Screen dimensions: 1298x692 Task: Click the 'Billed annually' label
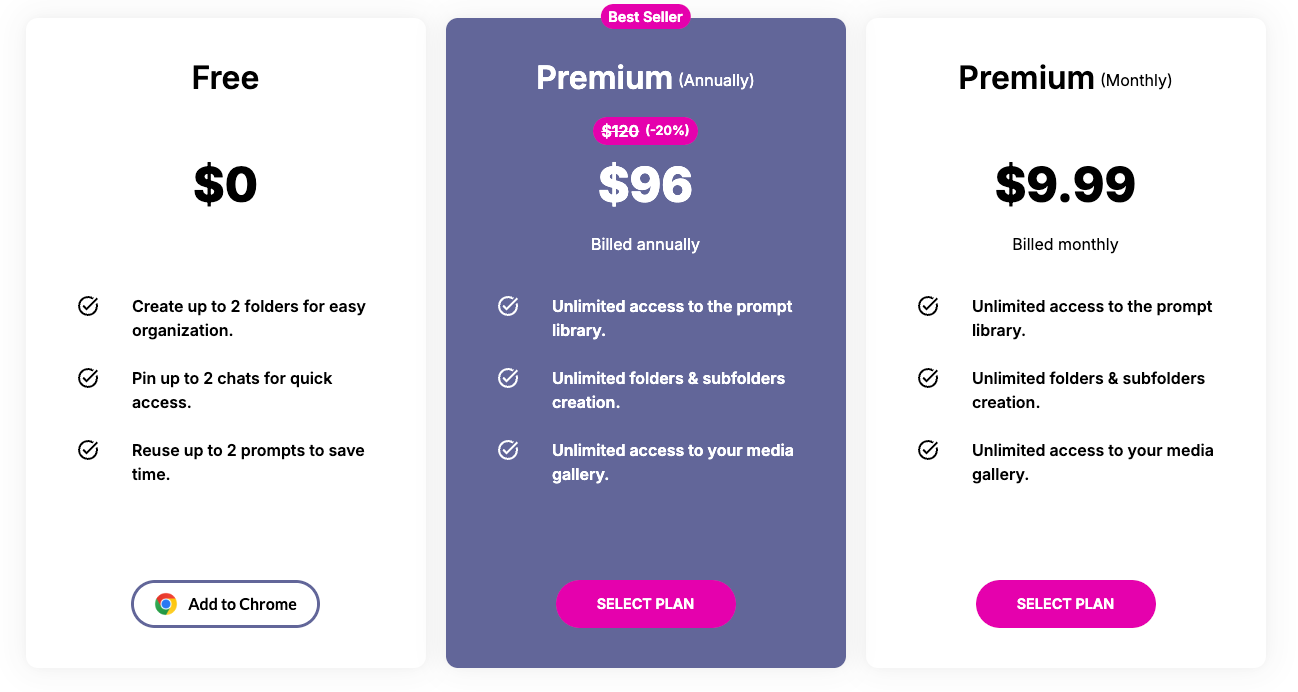(645, 244)
